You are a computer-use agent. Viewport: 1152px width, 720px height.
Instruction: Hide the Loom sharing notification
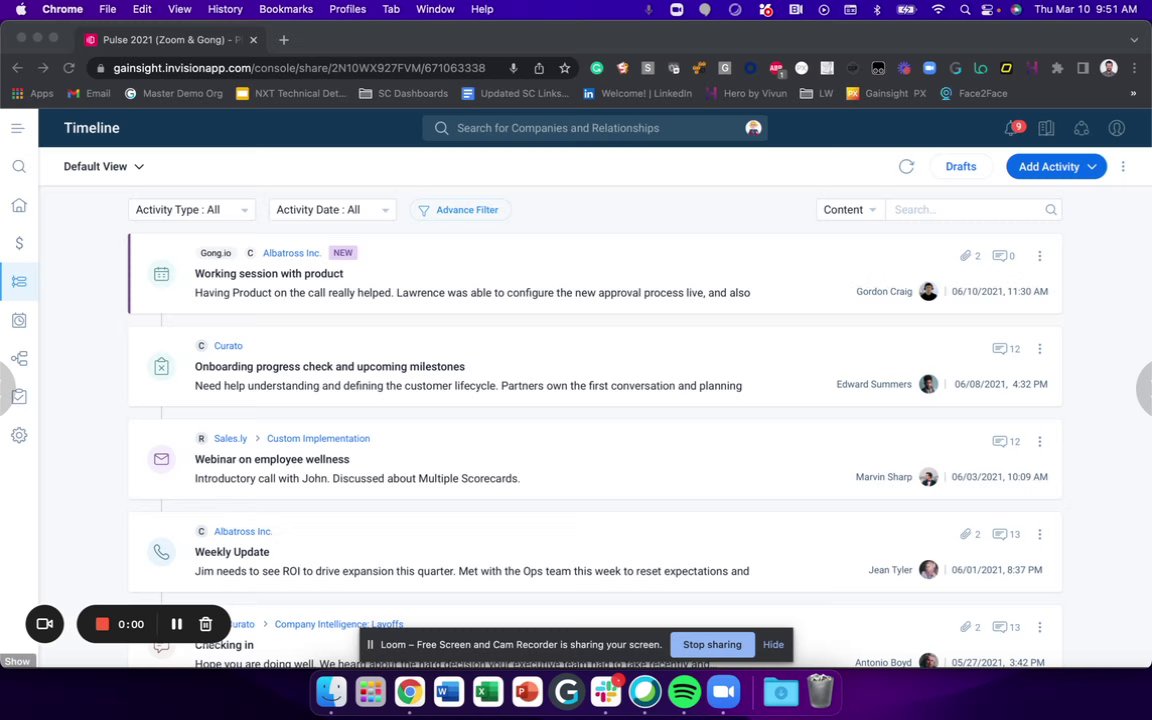(x=773, y=644)
